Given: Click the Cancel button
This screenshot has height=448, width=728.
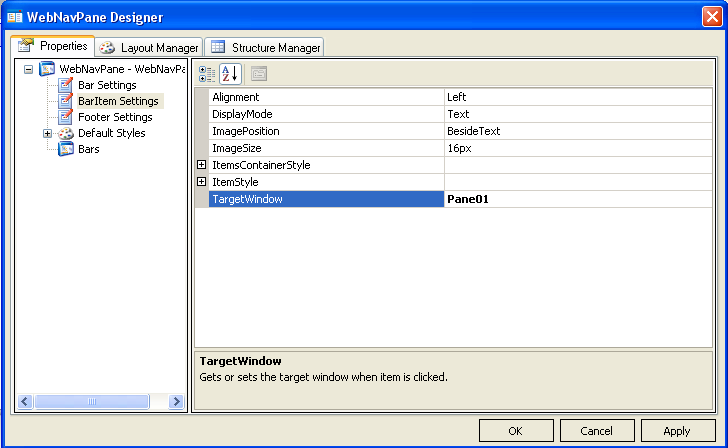Looking at the screenshot, I should pyautogui.click(x=597, y=431).
